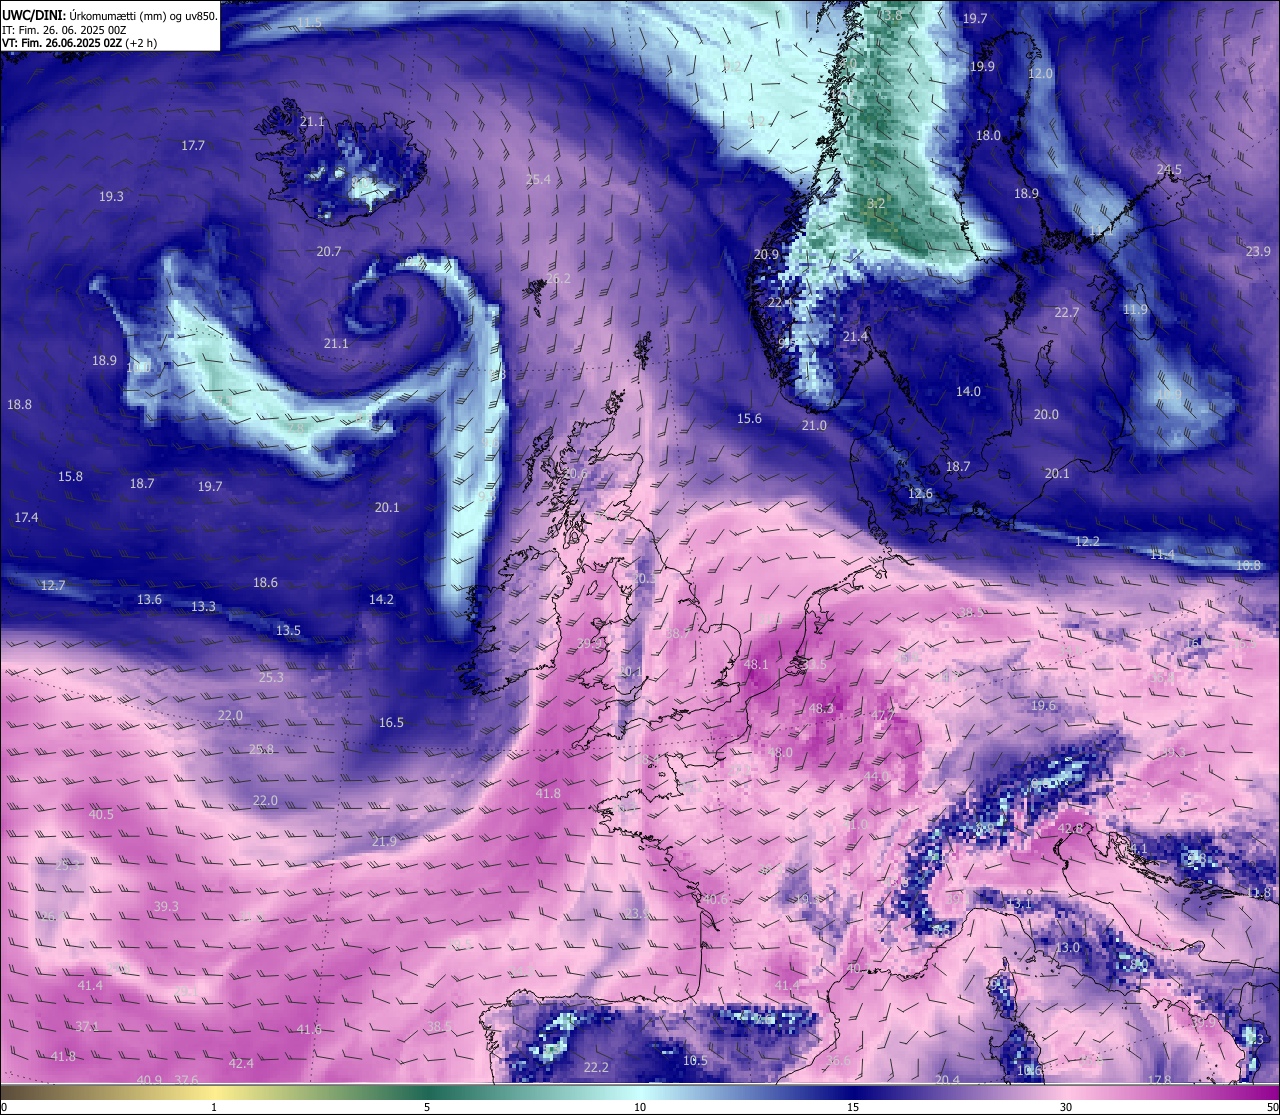This screenshot has height=1115, width=1280.
Task: Click the 18.6 value on the map
Action: [x=265, y=583]
